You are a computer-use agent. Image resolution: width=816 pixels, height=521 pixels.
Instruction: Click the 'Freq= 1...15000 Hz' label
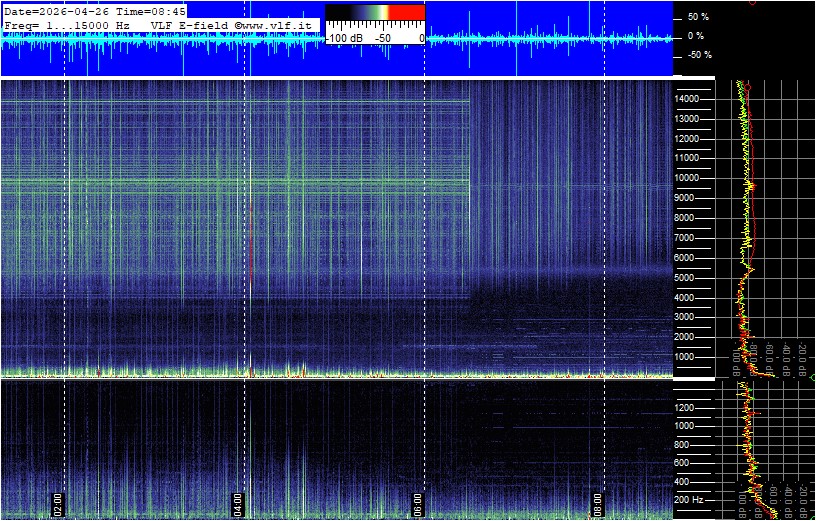coord(69,25)
